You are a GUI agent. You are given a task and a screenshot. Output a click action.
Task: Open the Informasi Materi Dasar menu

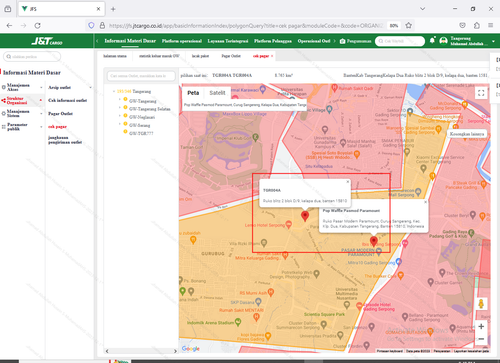point(130,41)
